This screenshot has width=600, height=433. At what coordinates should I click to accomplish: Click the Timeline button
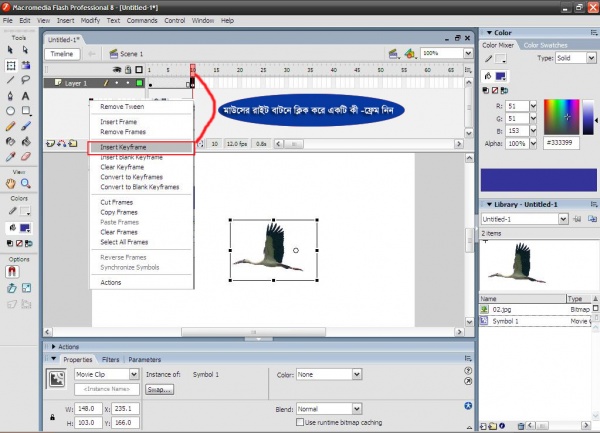(62, 53)
